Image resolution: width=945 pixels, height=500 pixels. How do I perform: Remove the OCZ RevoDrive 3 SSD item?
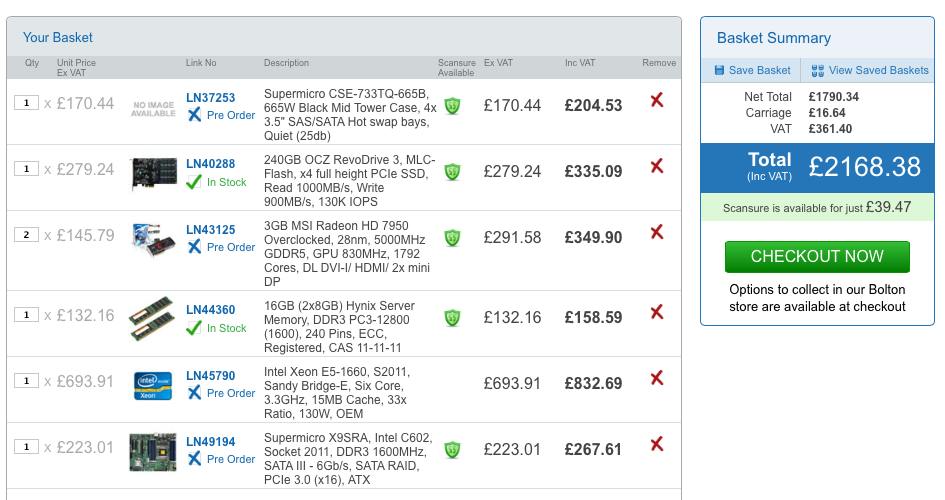pos(657,166)
